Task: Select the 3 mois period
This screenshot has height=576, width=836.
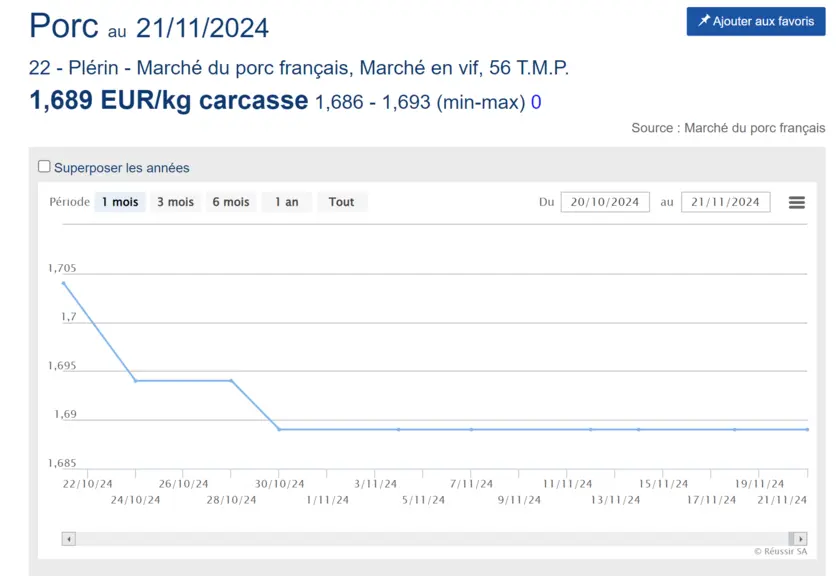Action: click(175, 202)
